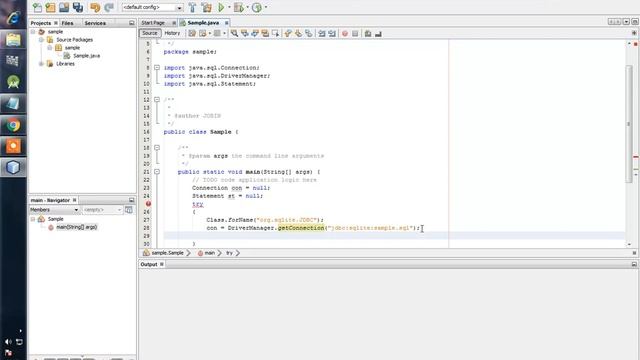
Task: Open Google Chrome from the taskbar
Action: click(x=13, y=125)
